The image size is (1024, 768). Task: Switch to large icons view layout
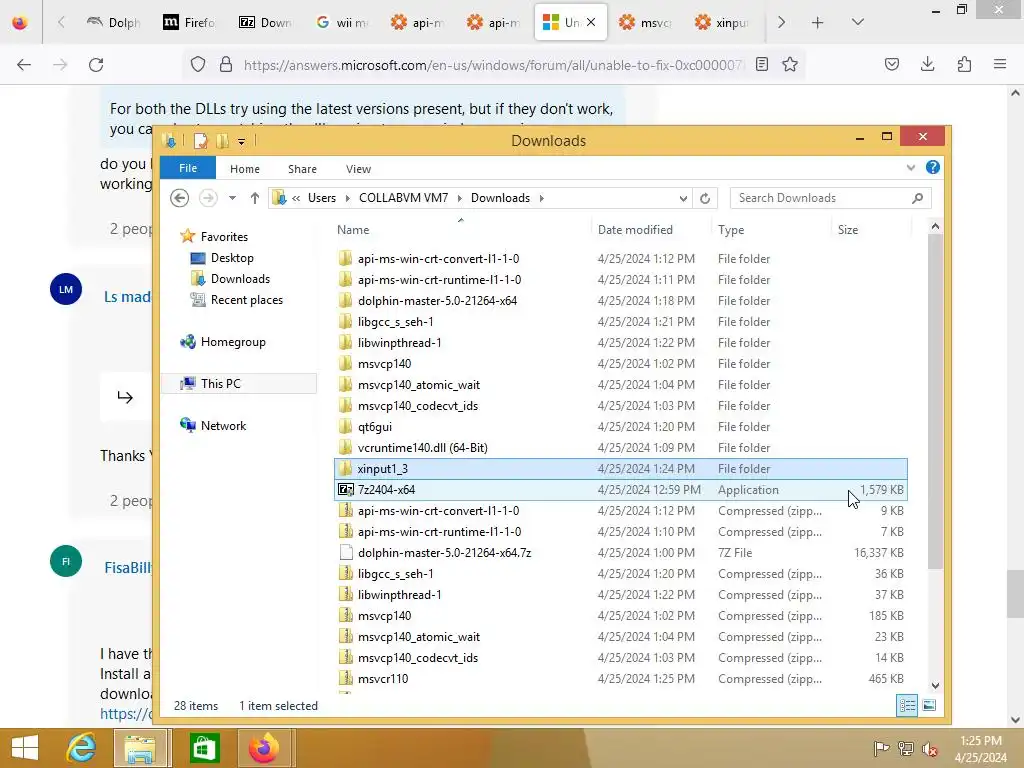click(x=929, y=705)
